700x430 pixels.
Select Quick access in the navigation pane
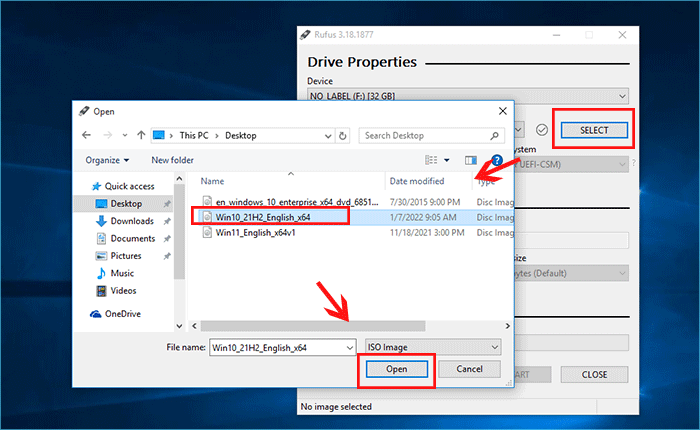coord(123,186)
